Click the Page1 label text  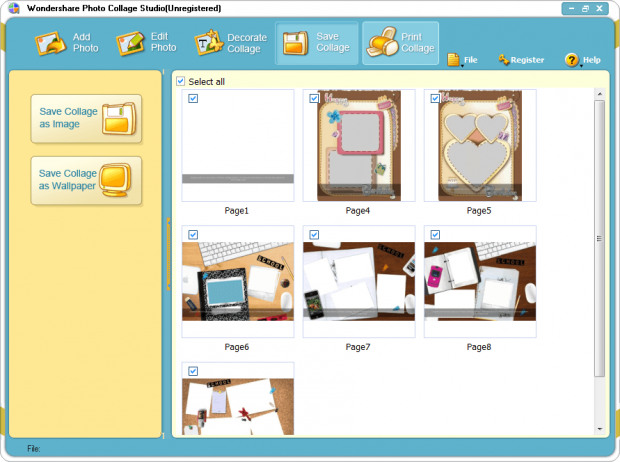[x=236, y=210]
